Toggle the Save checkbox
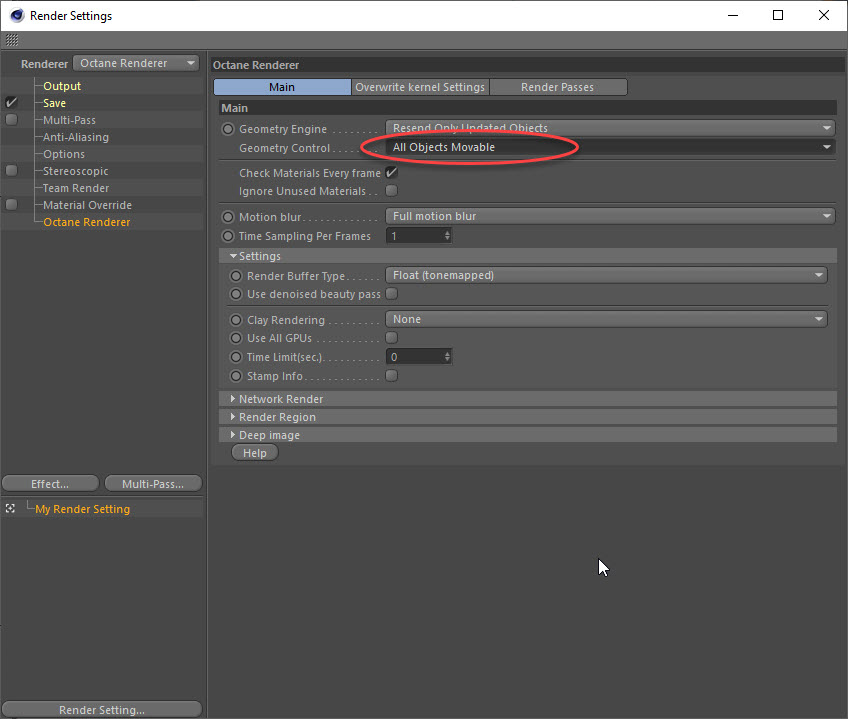 pyautogui.click(x=11, y=102)
